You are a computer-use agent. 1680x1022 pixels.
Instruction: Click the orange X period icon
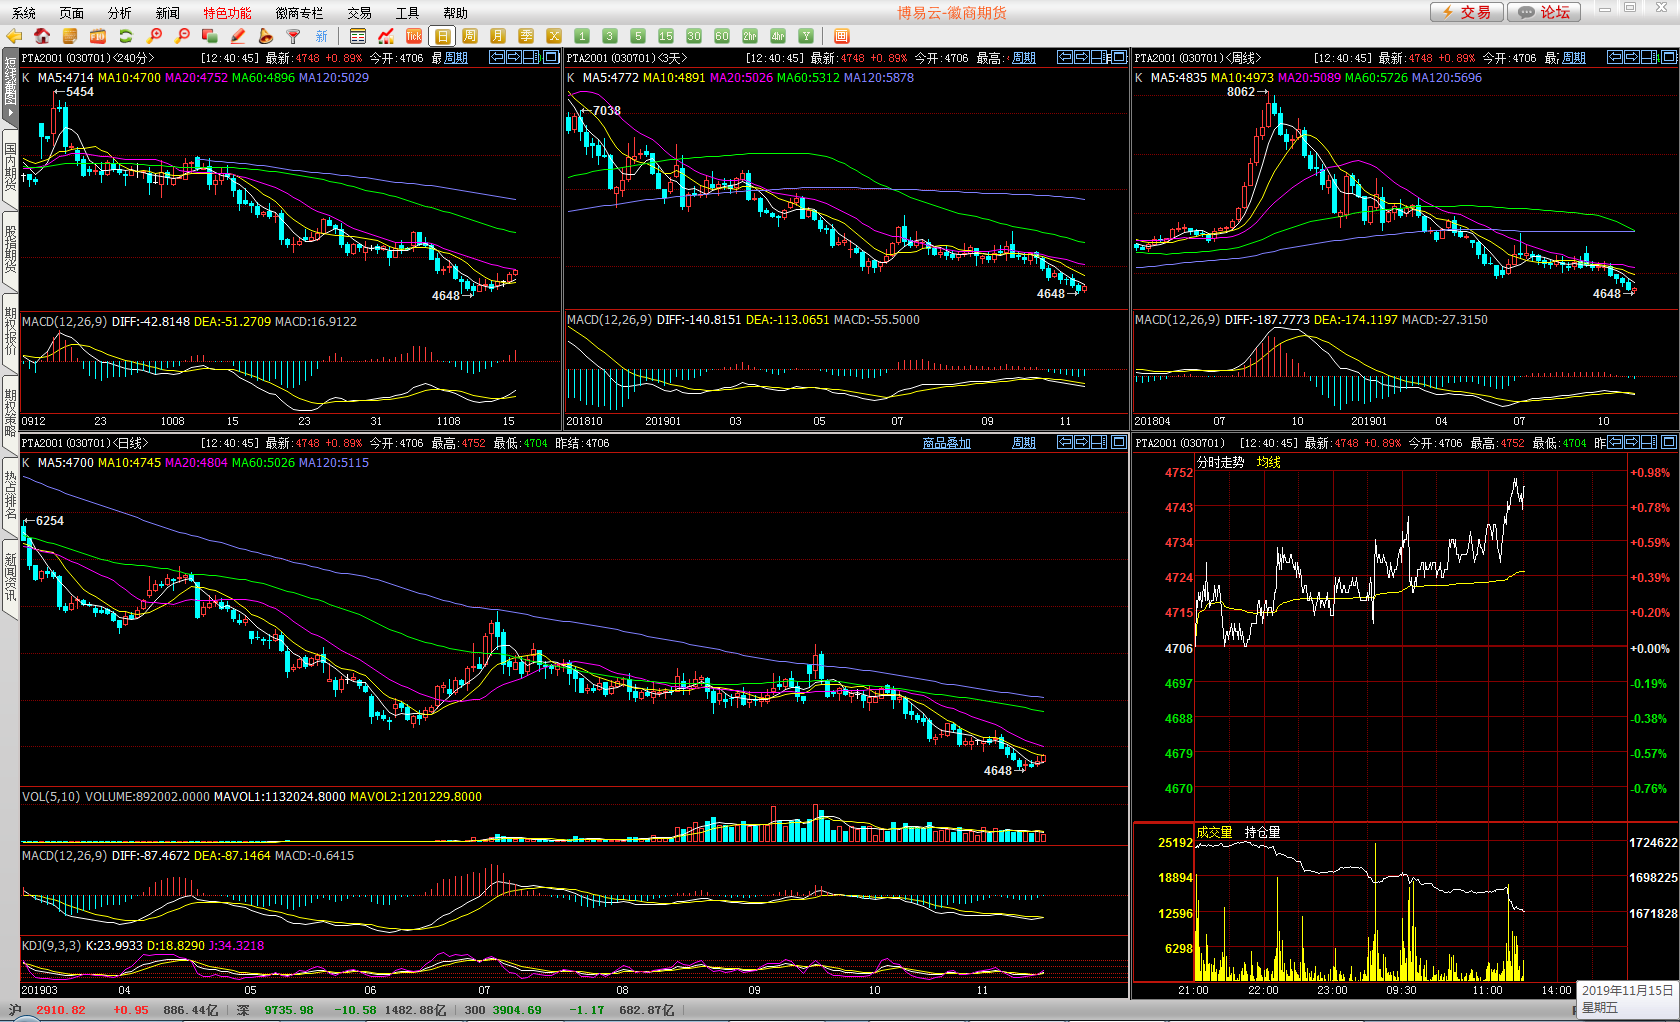[554, 36]
